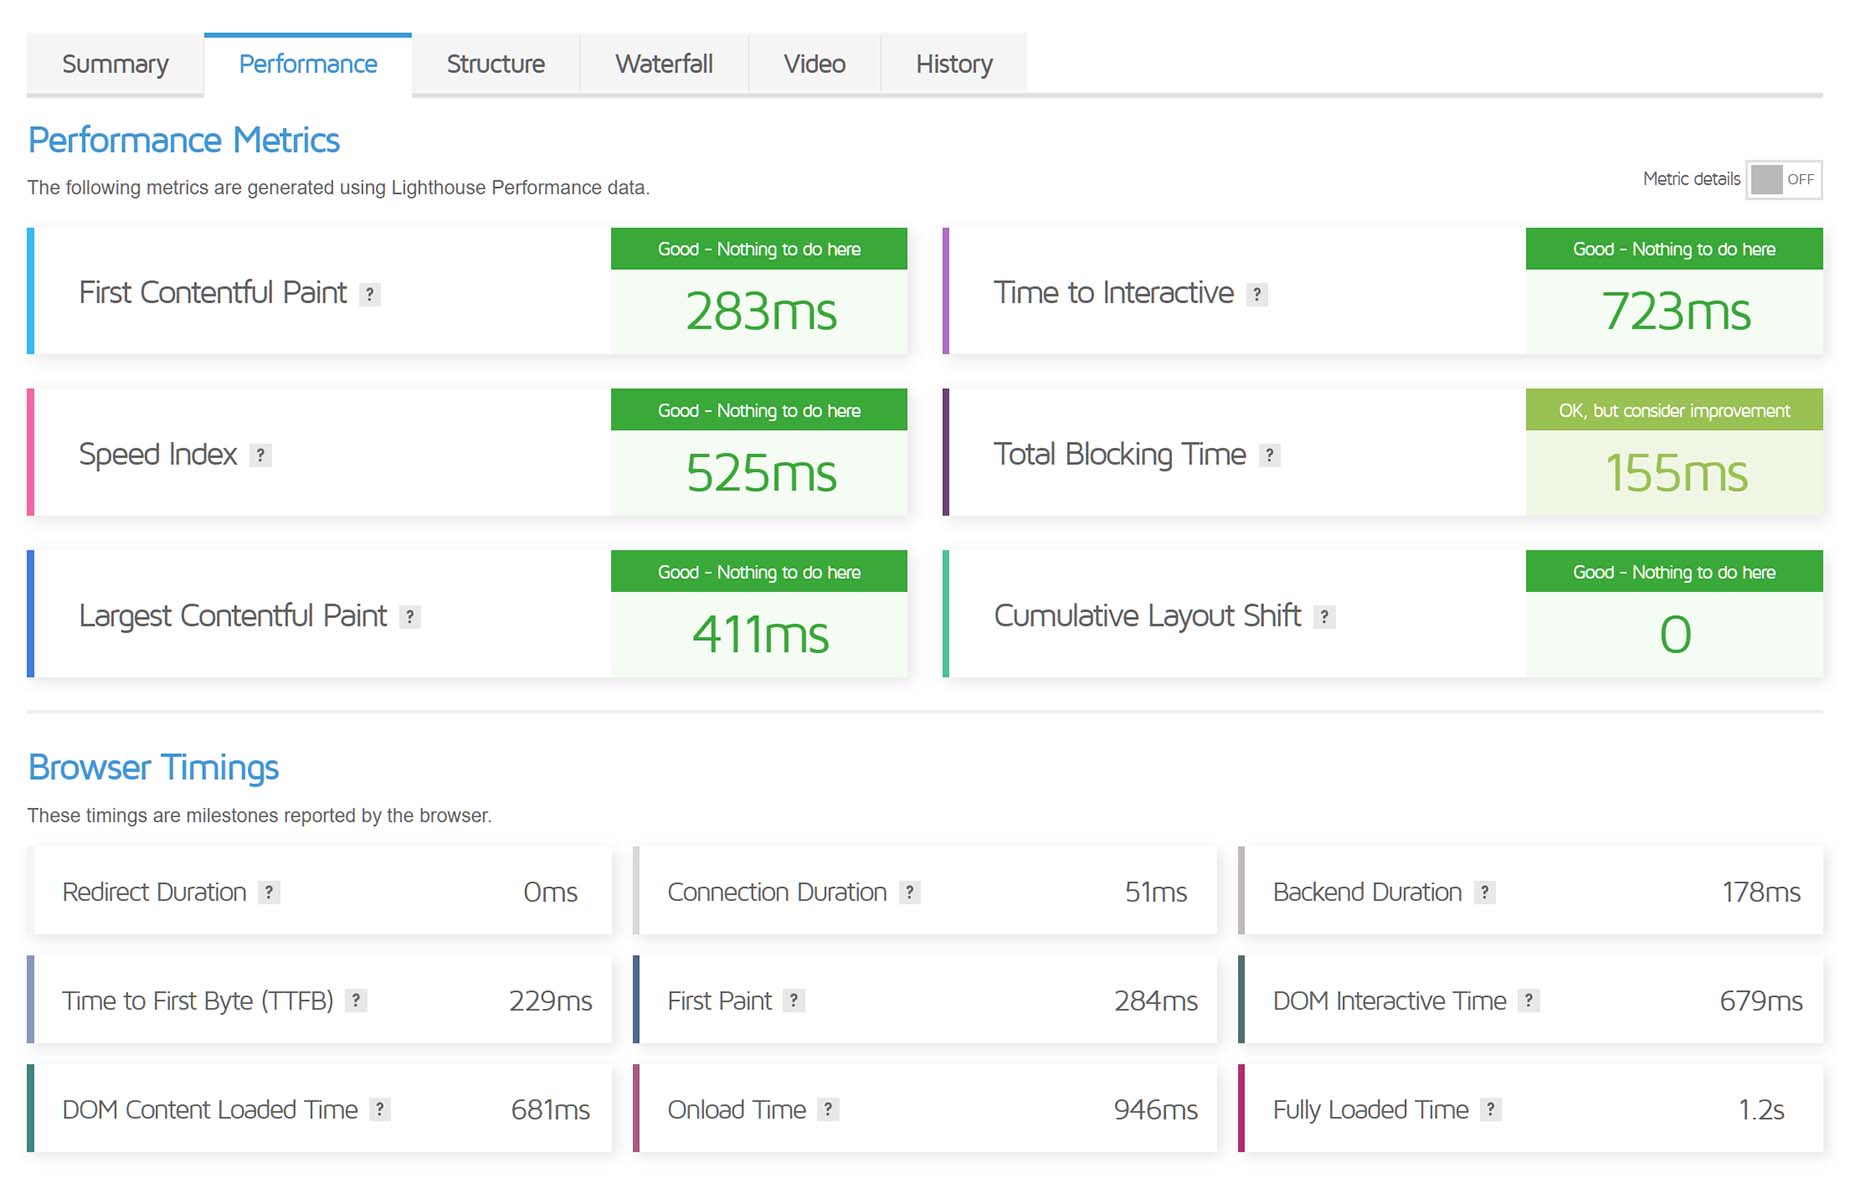Viewport: 1850px width, 1199px height.
Task: Open help icon next to Time to Interactive
Action: click(x=1257, y=294)
